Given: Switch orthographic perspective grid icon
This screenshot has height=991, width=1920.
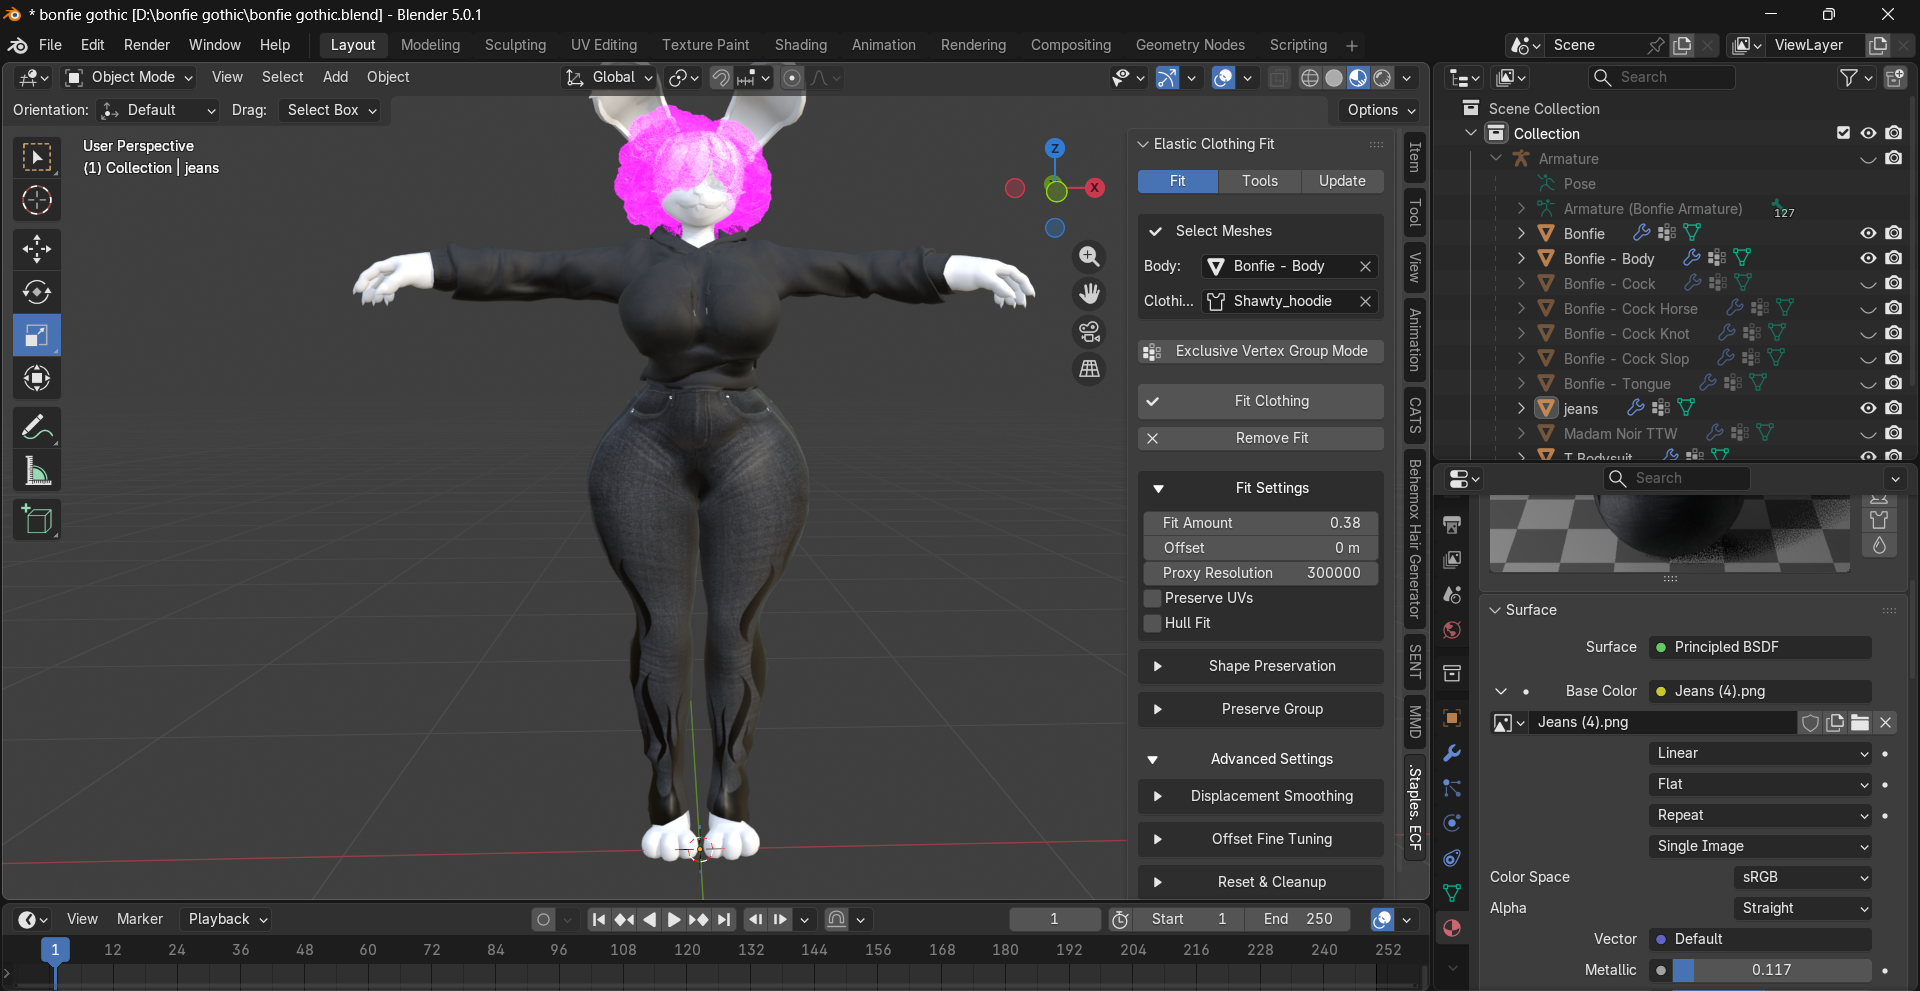Looking at the screenshot, I should [1089, 369].
